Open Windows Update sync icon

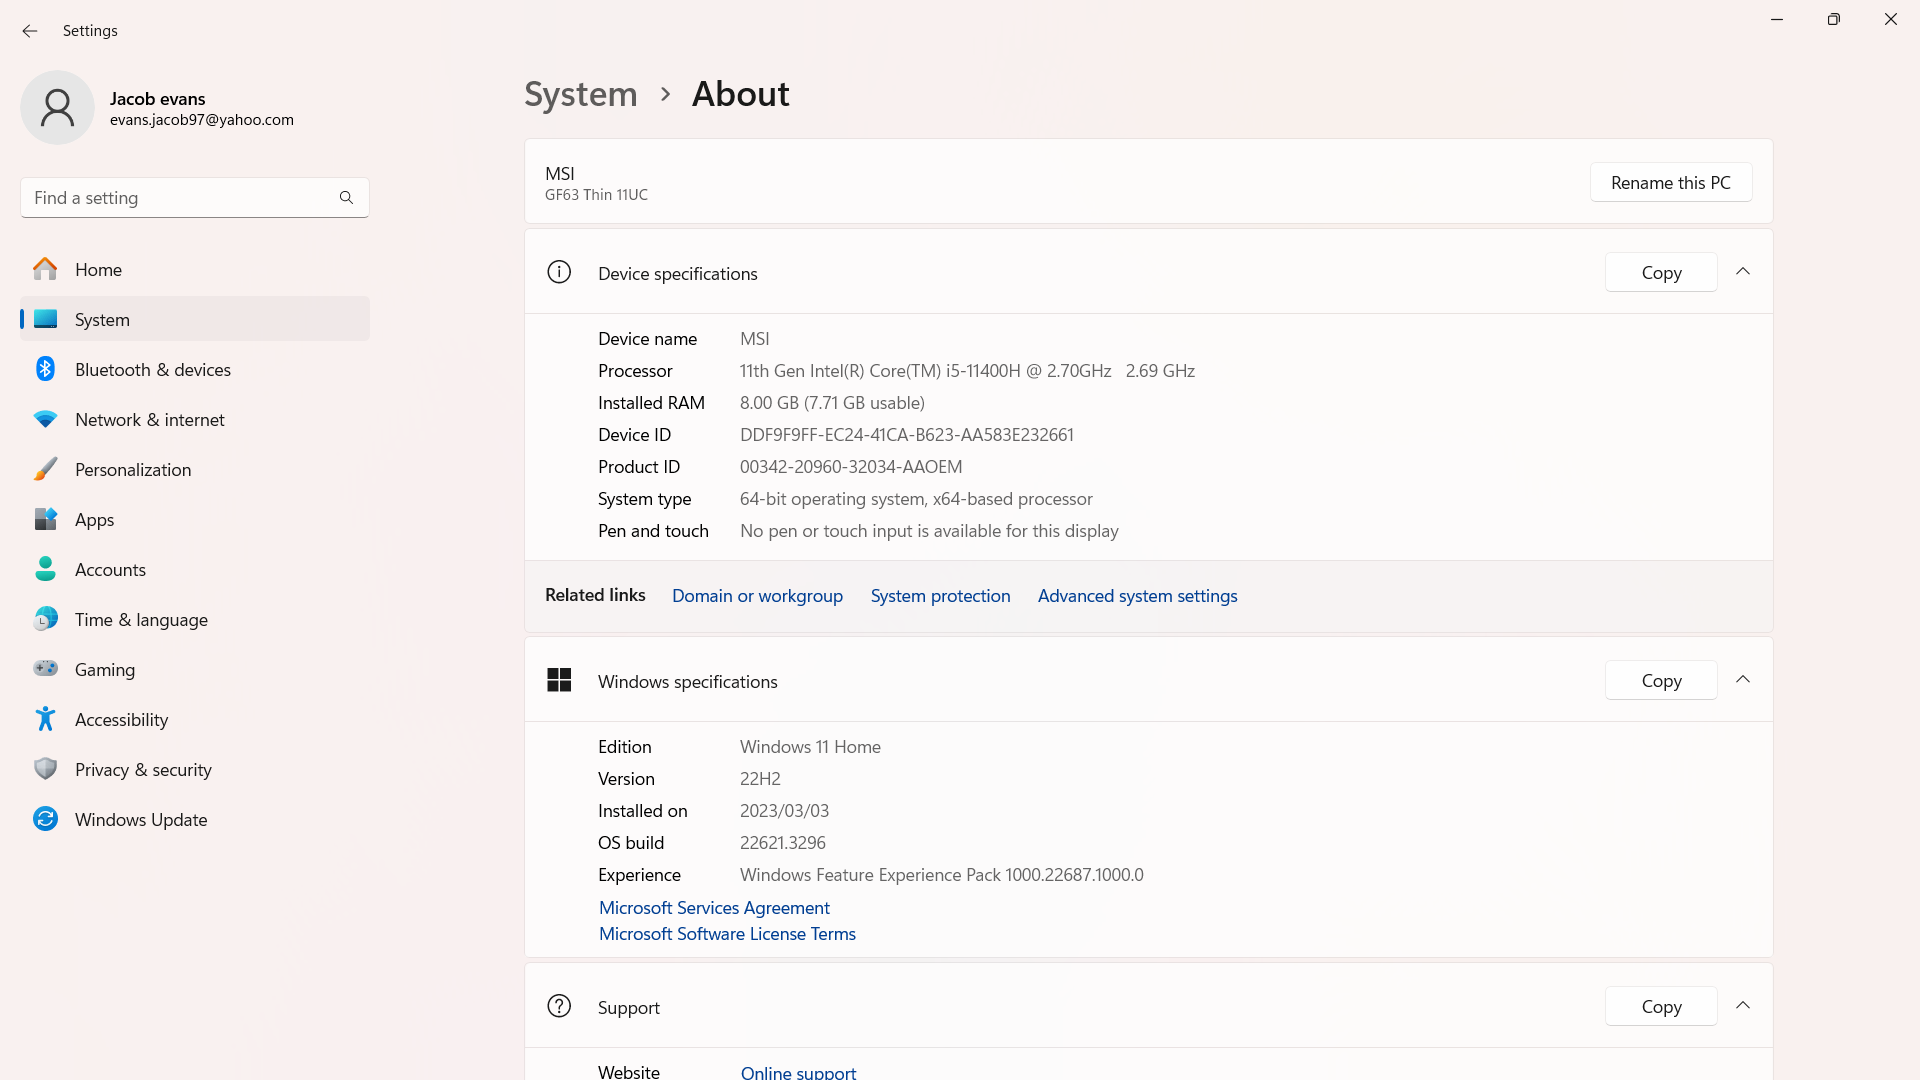pyautogui.click(x=45, y=819)
